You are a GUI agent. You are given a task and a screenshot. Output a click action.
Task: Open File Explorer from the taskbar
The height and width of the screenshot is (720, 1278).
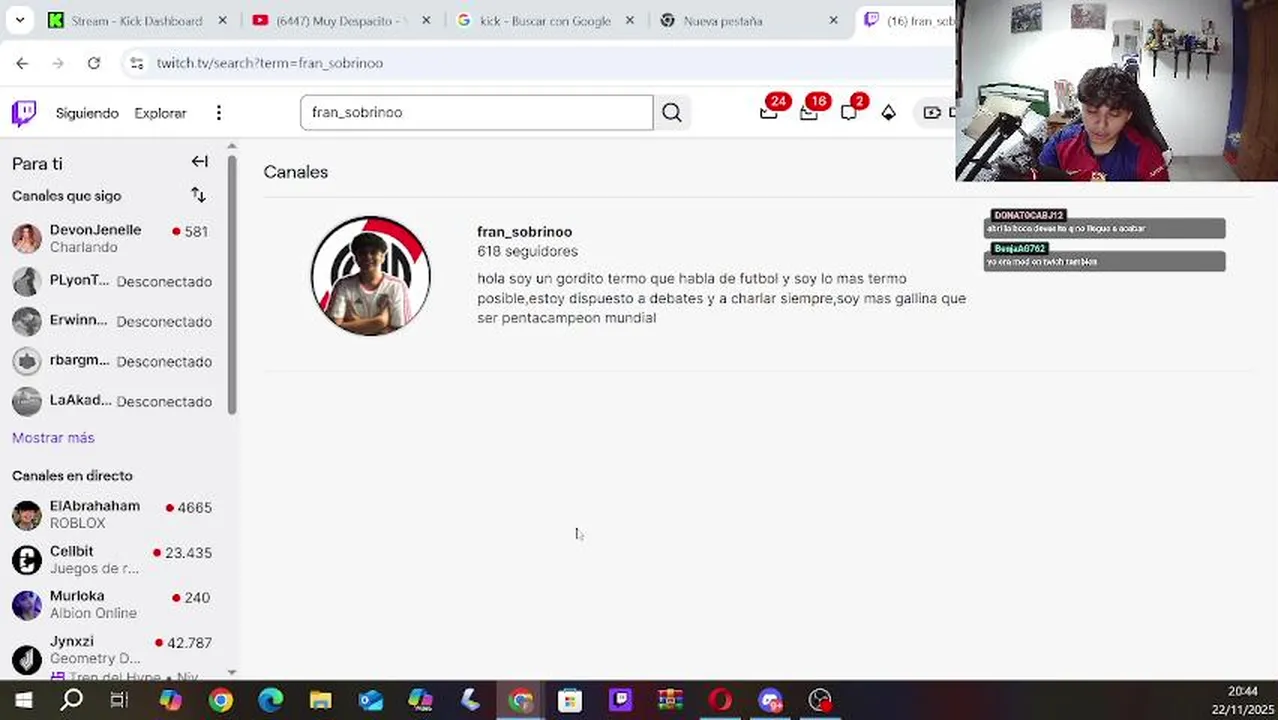[320, 700]
